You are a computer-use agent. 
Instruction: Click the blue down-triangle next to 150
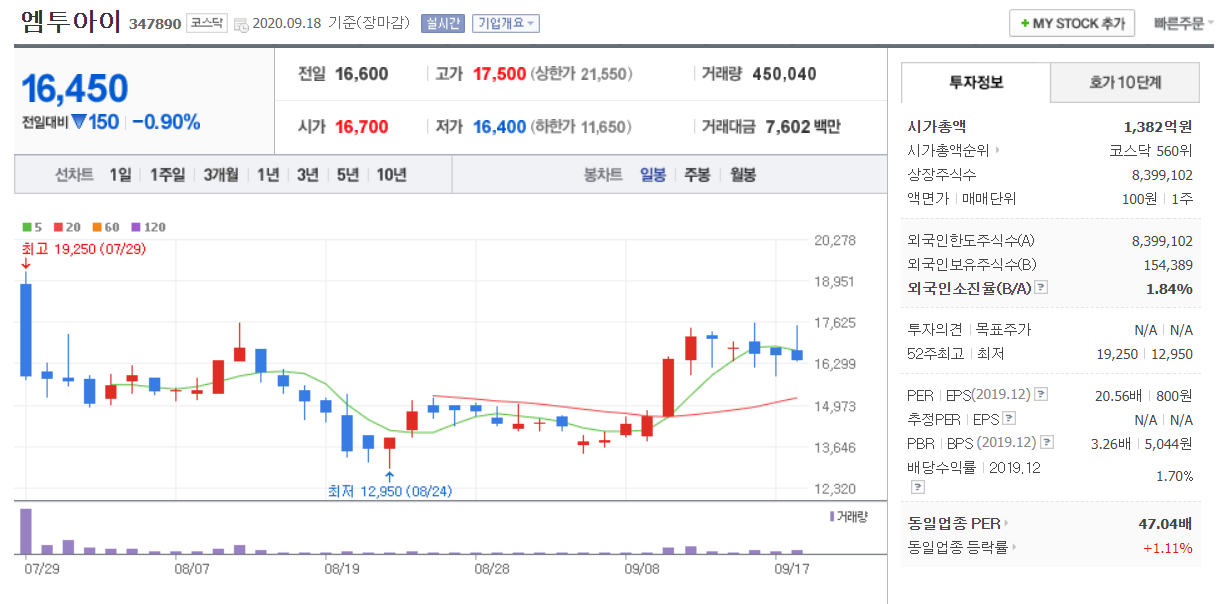click(x=79, y=122)
